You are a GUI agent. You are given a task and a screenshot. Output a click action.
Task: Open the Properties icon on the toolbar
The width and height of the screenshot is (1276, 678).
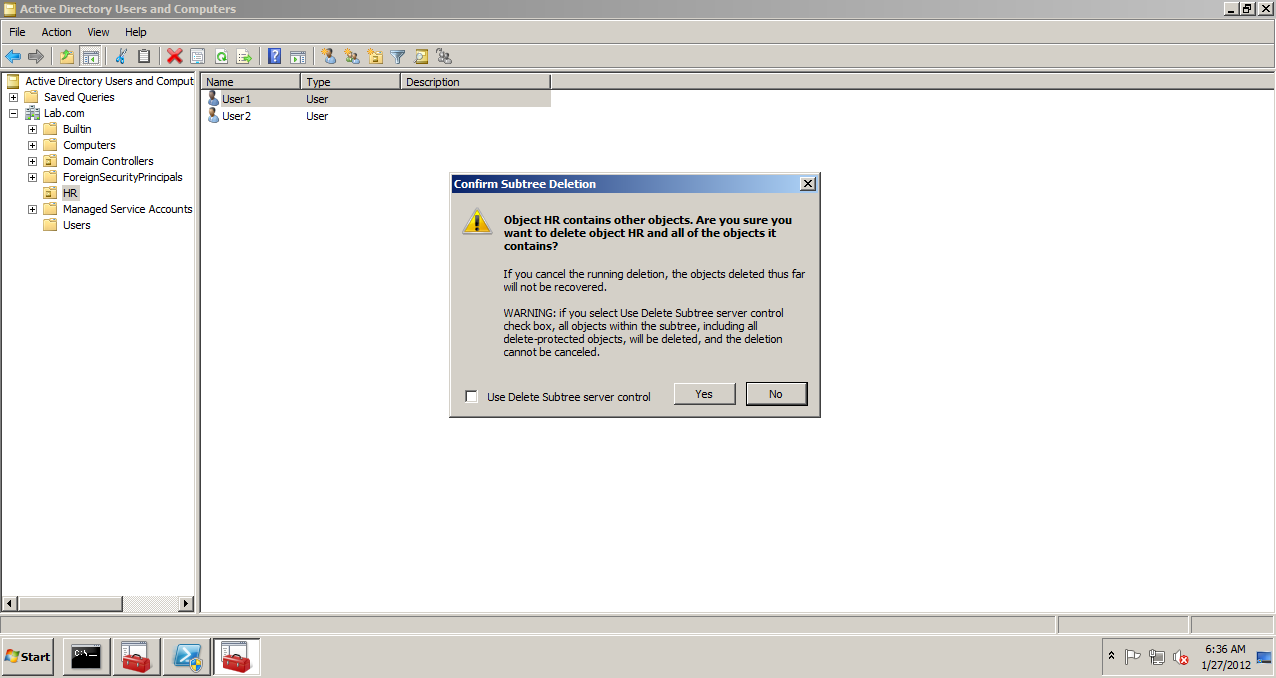click(x=197, y=56)
